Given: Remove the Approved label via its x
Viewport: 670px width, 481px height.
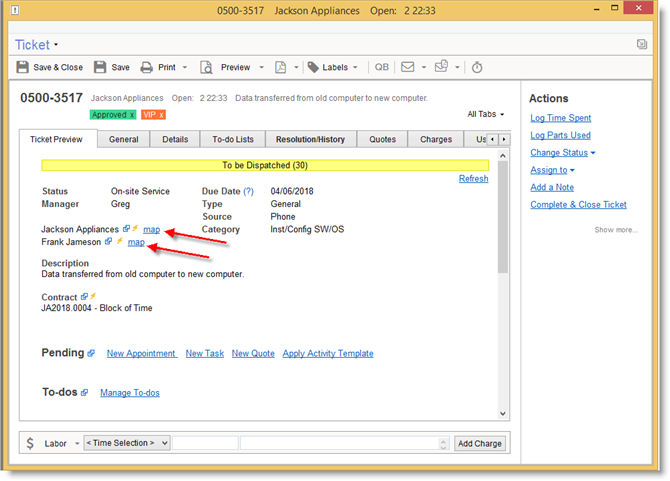Looking at the screenshot, I should click(132, 115).
